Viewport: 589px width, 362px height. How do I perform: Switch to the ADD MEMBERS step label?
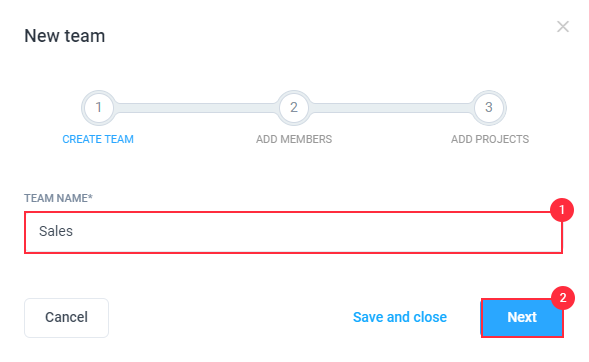(x=294, y=139)
